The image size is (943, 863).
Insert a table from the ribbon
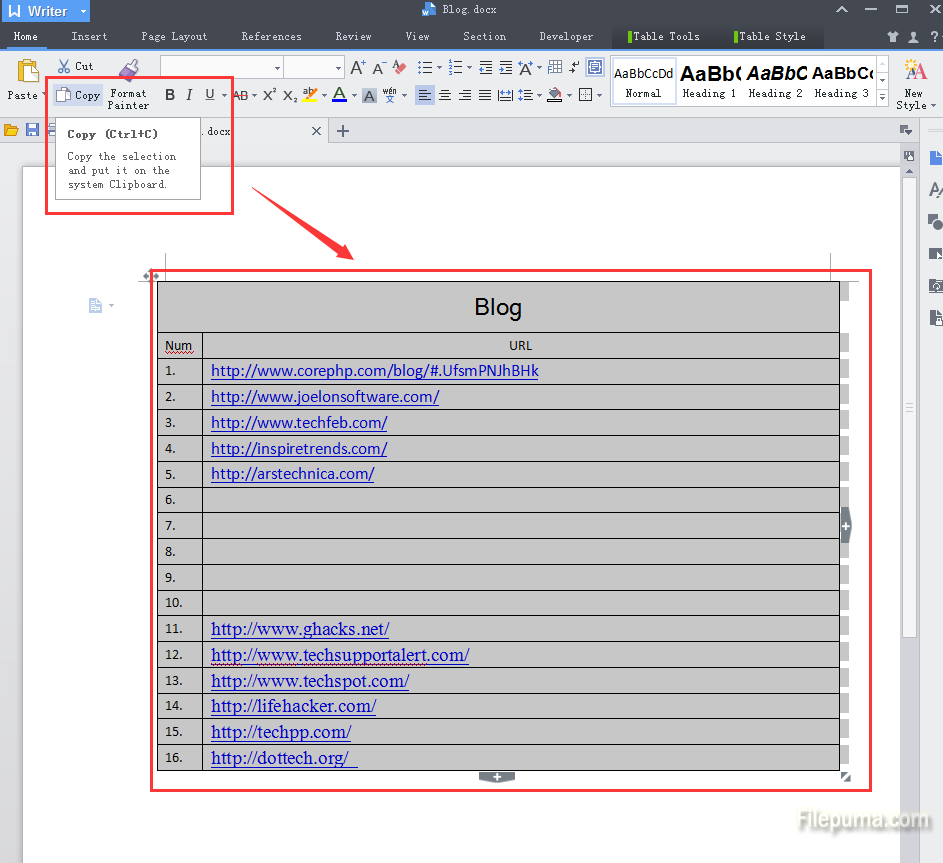click(x=555, y=68)
